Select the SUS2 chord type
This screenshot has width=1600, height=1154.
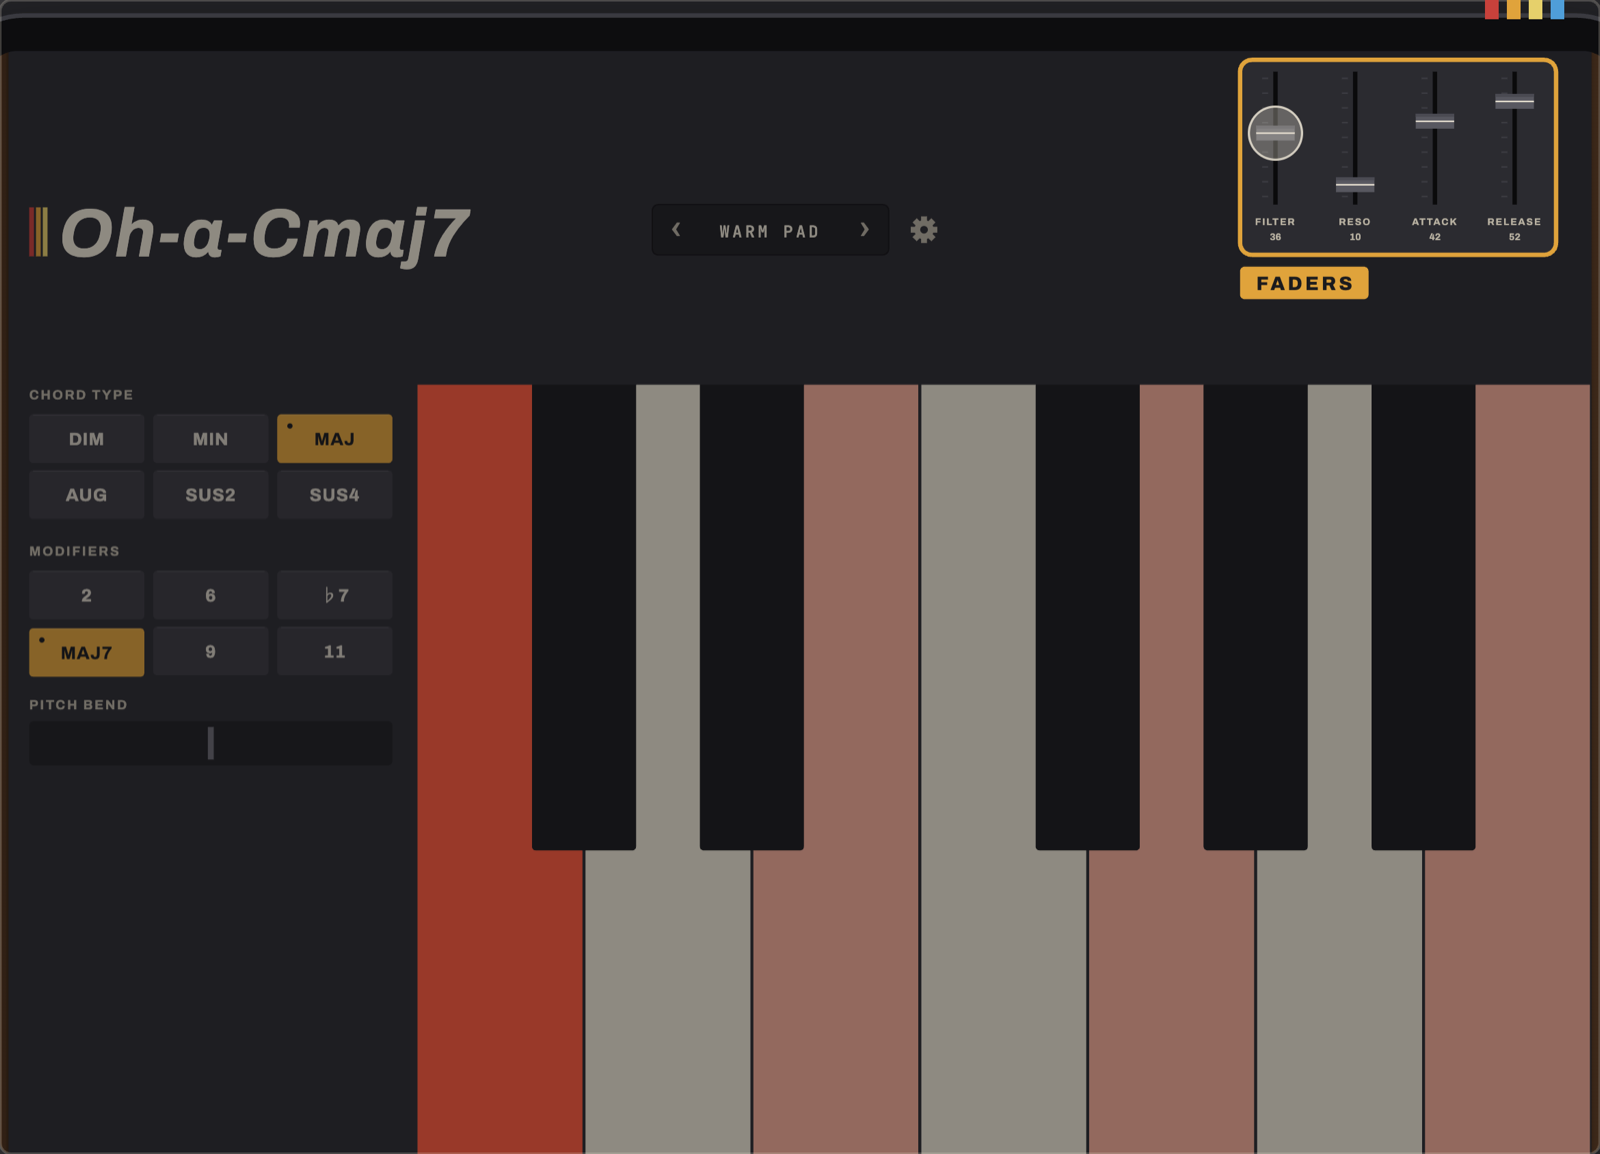(210, 495)
